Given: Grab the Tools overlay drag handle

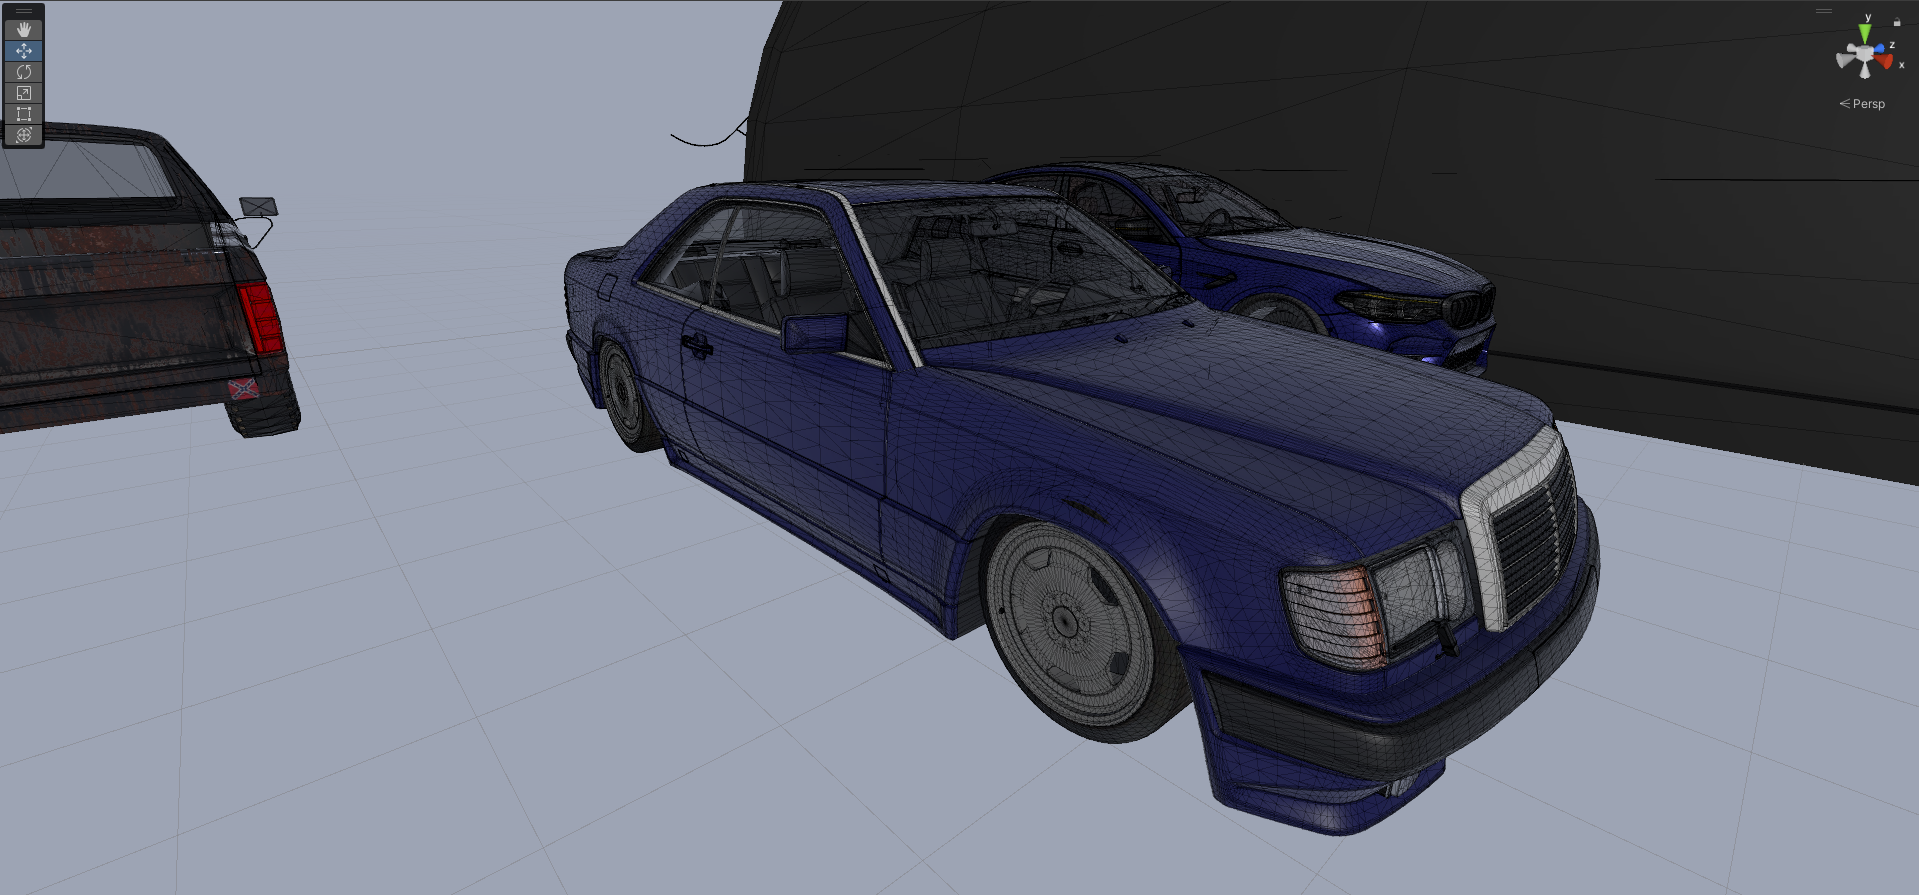Looking at the screenshot, I should (x=24, y=11).
